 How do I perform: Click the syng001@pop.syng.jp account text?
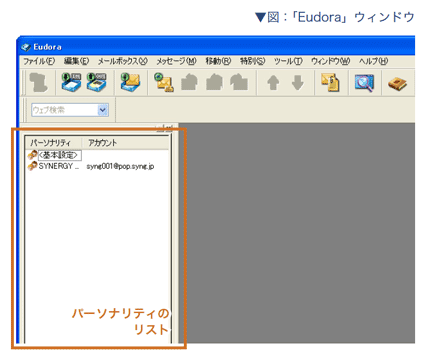[x=120, y=166]
